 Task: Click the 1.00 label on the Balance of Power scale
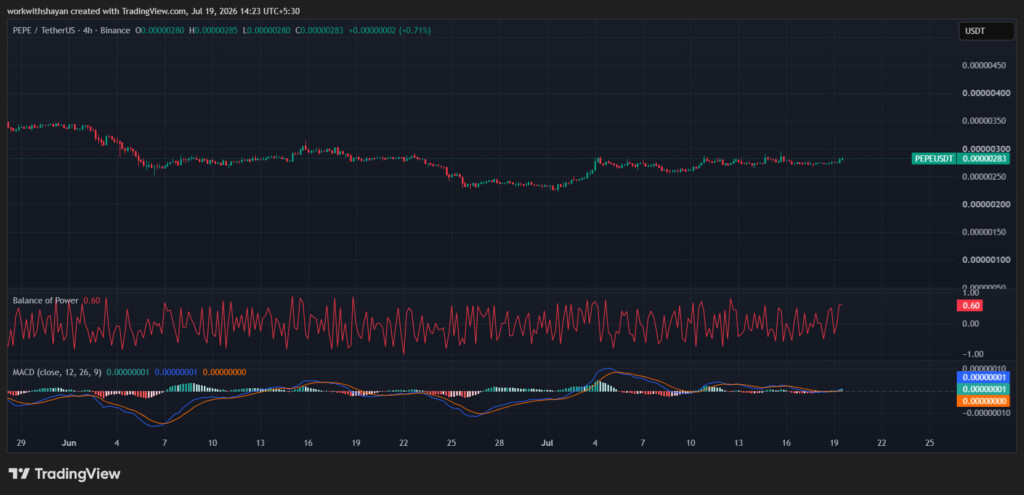click(970, 293)
